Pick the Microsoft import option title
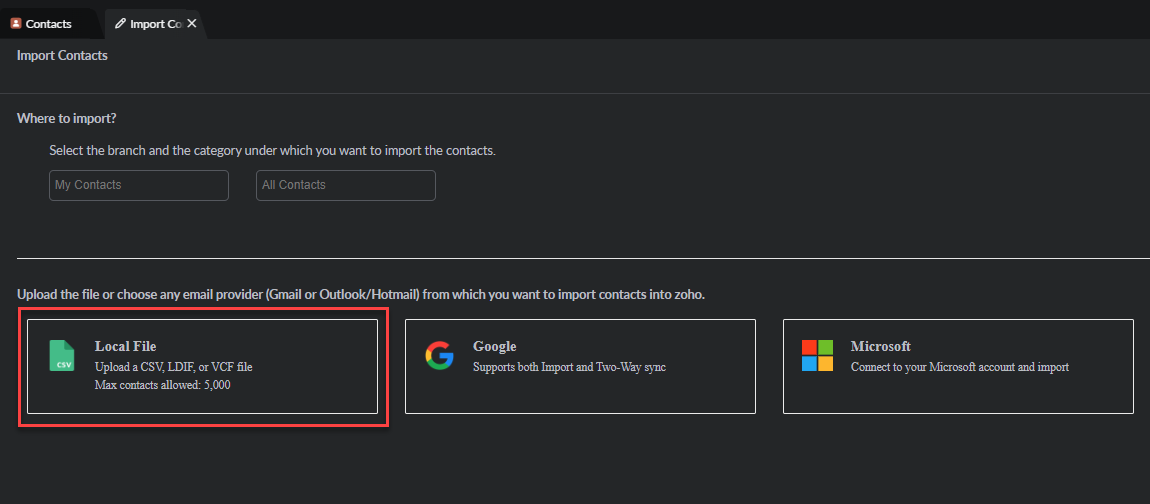The height and width of the screenshot is (504, 1150). 880,347
